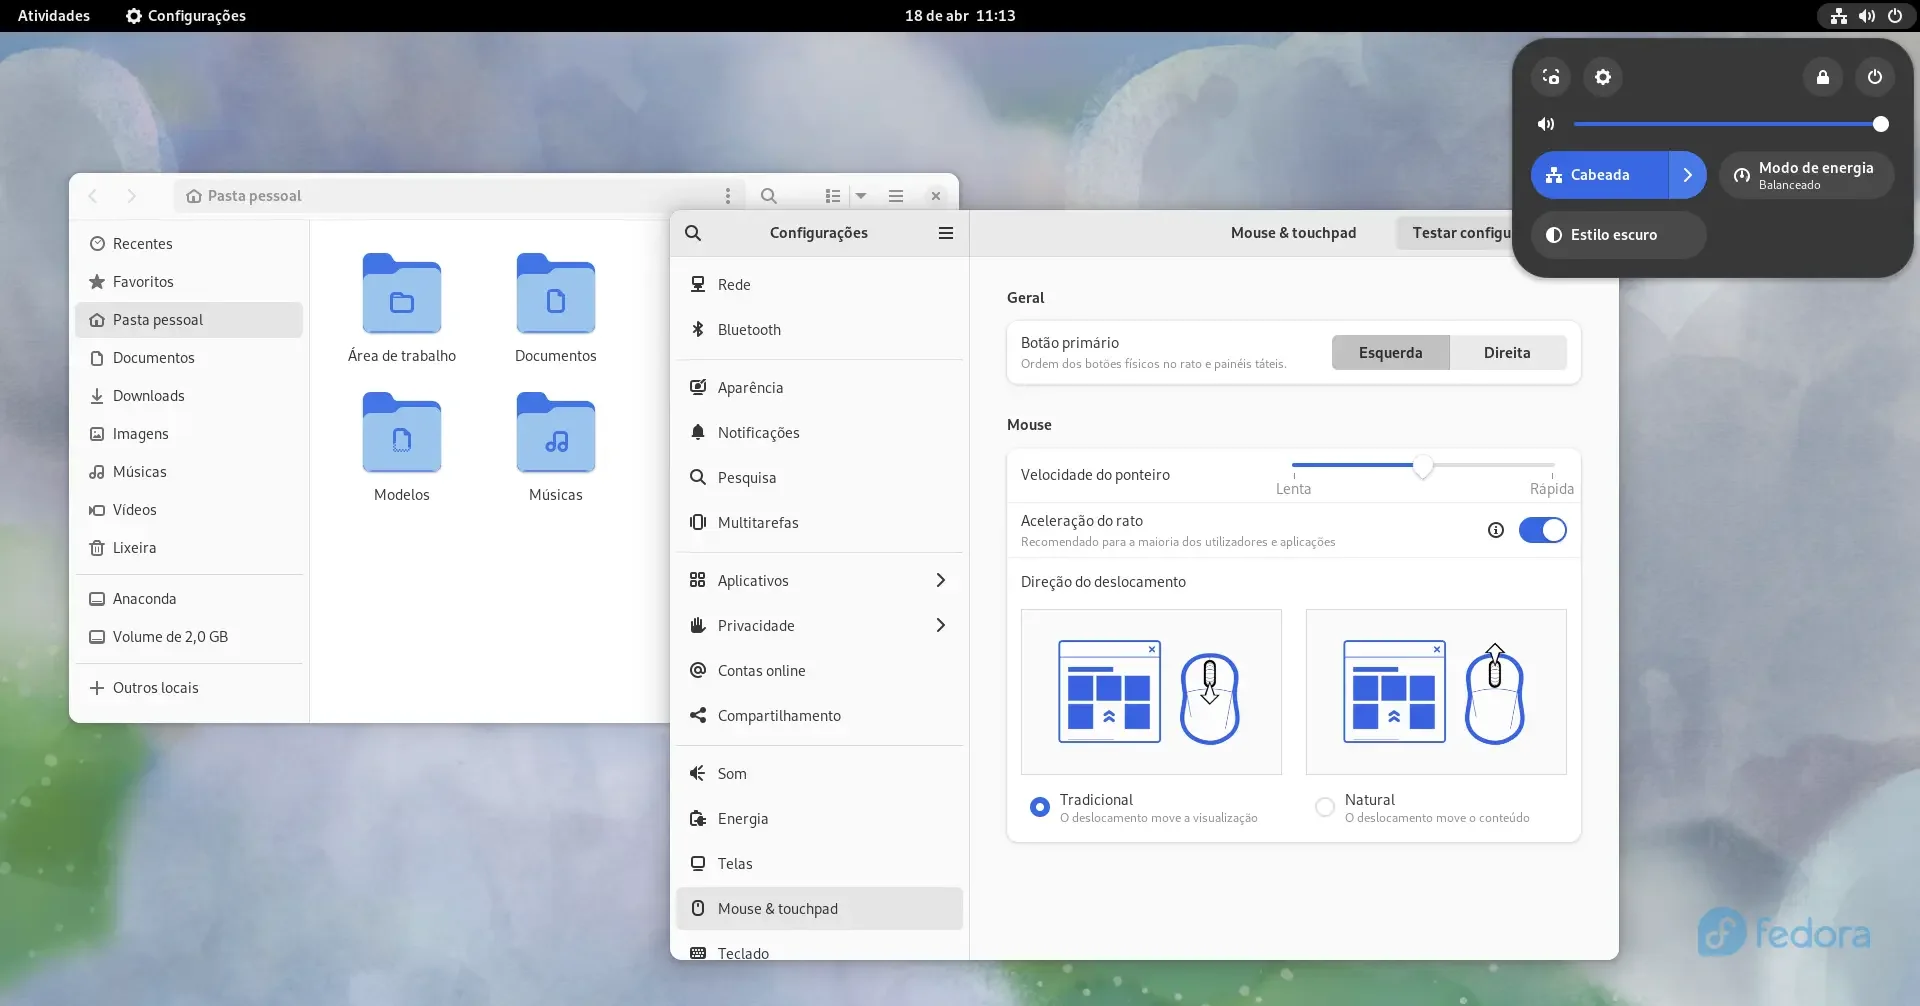Screen dimensions: 1920x1006
Task: Open search in Settings sidebar
Action: click(693, 233)
